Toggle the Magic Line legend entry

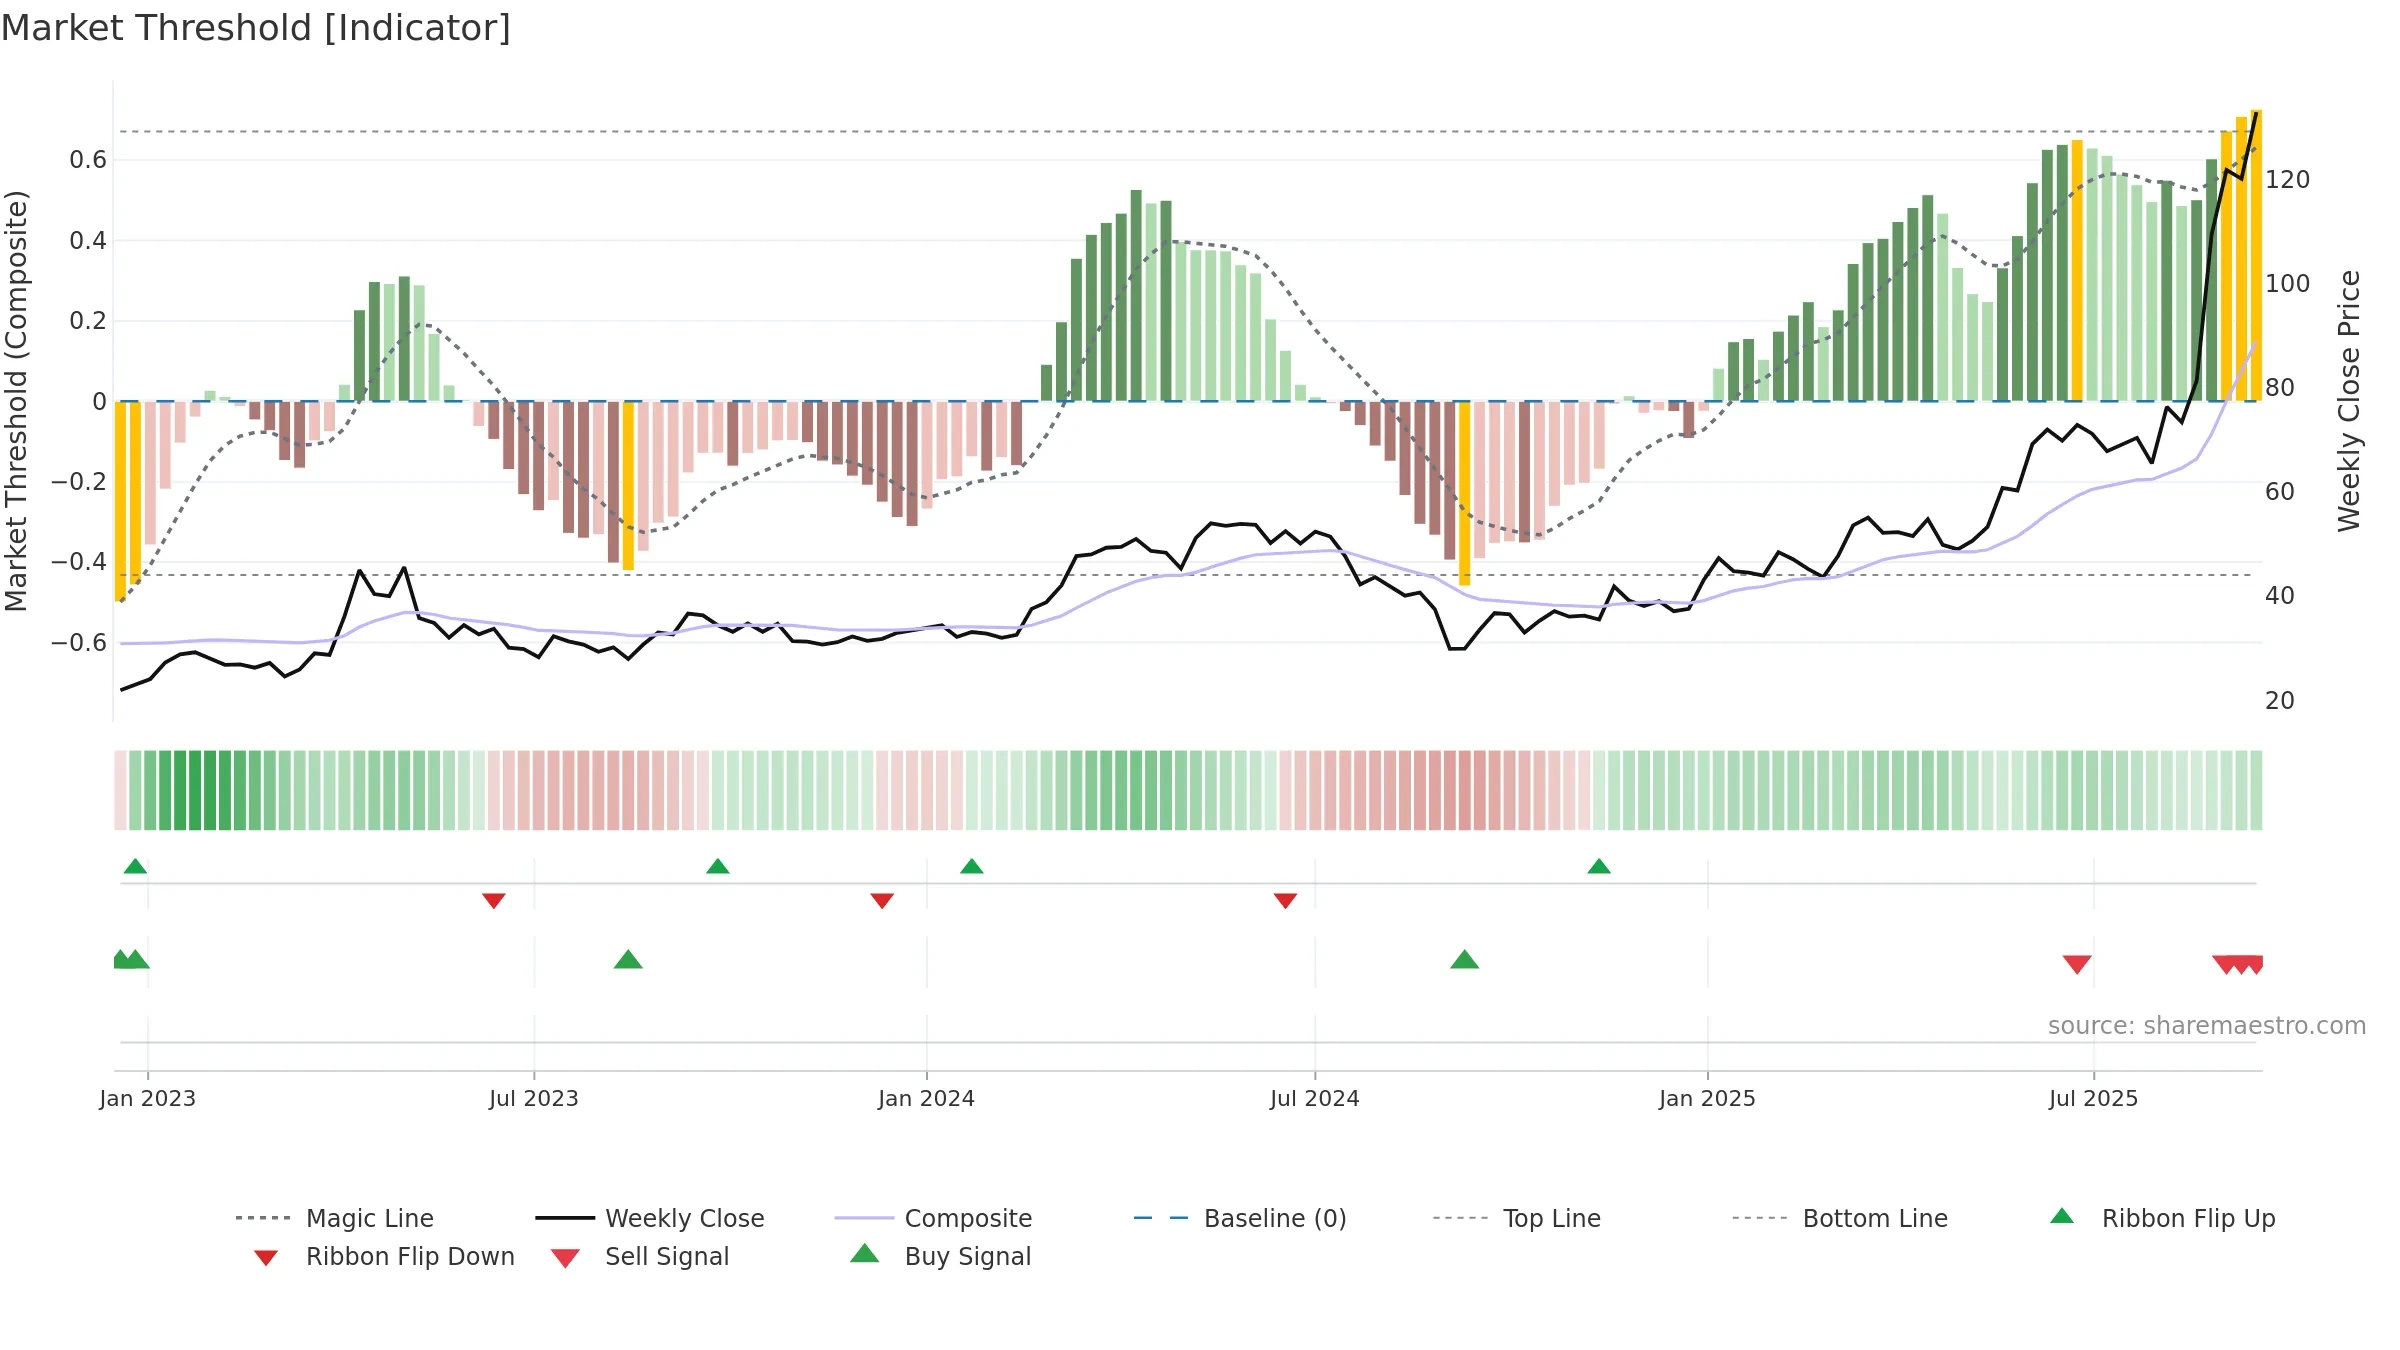click(x=335, y=1218)
